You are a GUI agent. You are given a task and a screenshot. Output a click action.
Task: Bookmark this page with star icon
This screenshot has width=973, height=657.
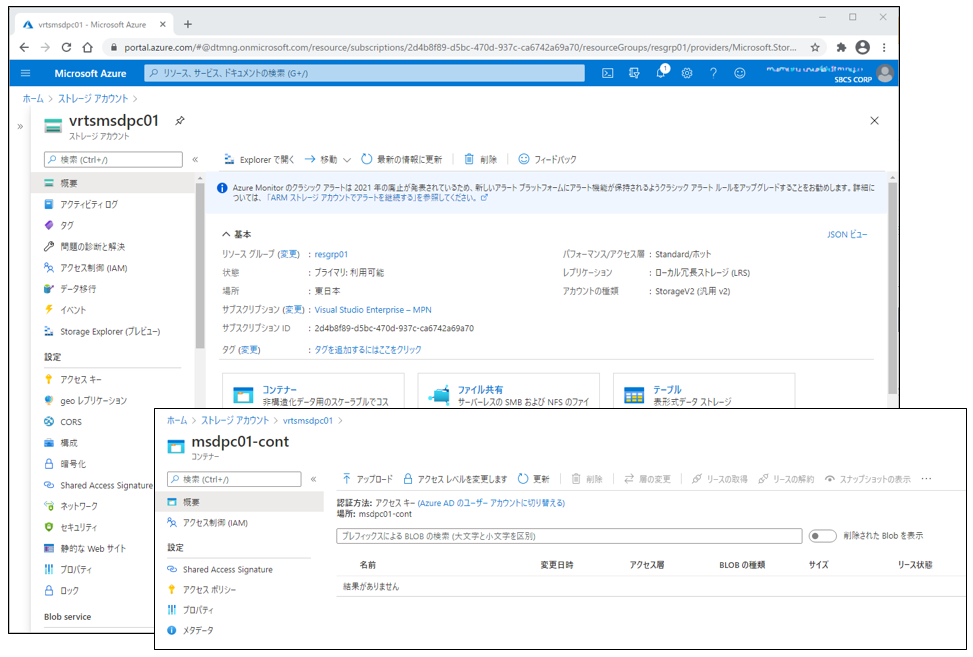click(815, 47)
